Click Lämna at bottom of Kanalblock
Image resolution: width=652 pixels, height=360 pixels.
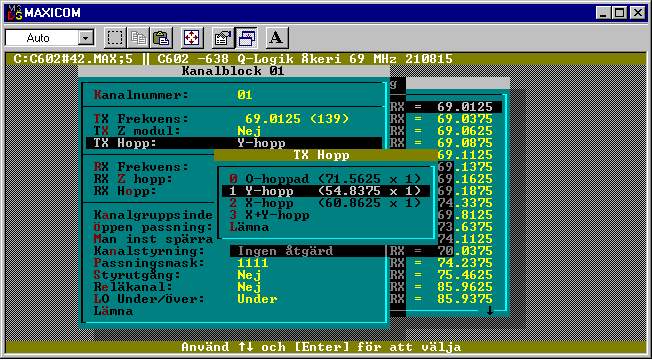[114, 311]
